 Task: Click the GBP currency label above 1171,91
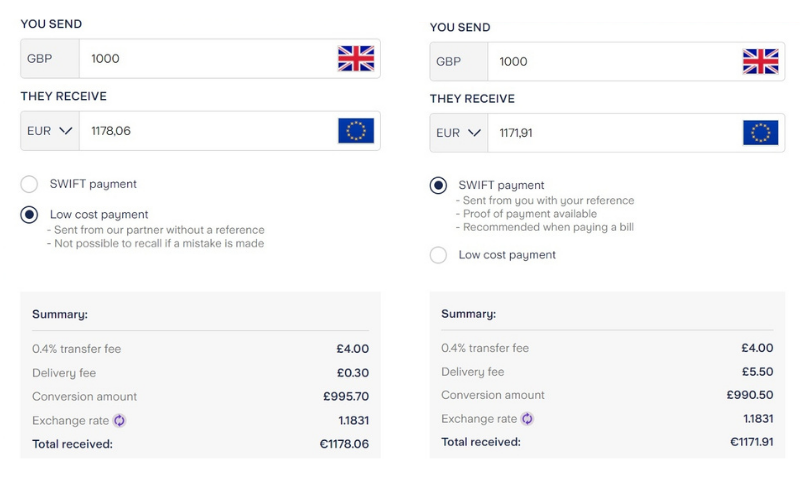pos(449,62)
